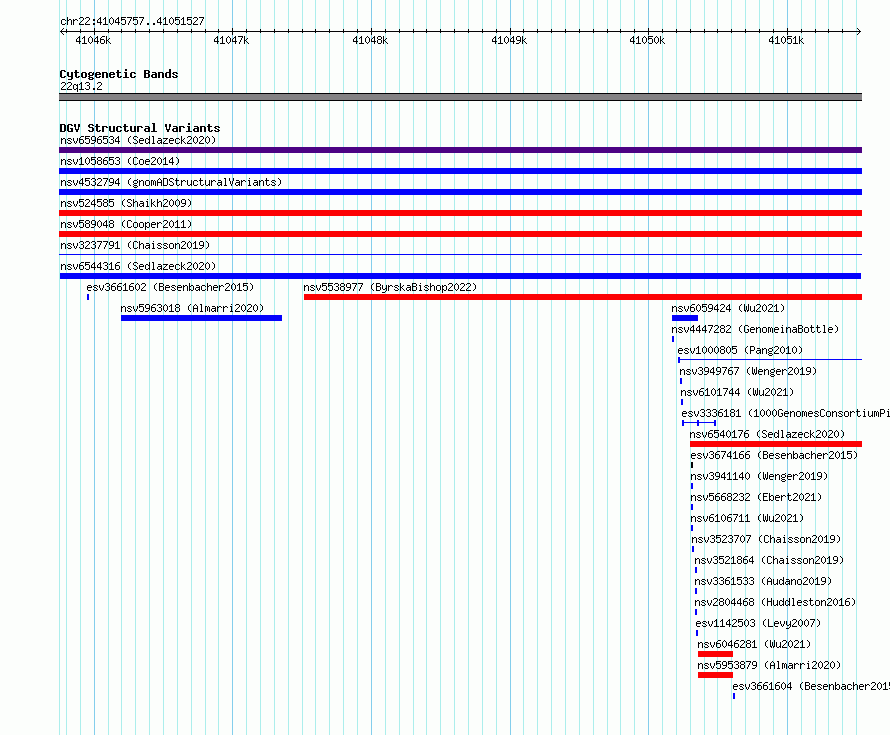Select the purple nsv6596534 variant bar

[x=460, y=150]
